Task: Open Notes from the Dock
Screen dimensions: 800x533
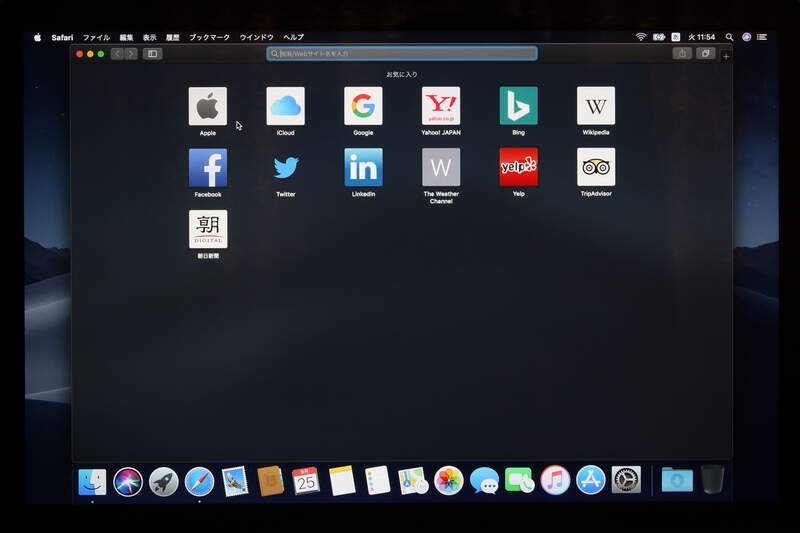Action: (x=342, y=480)
